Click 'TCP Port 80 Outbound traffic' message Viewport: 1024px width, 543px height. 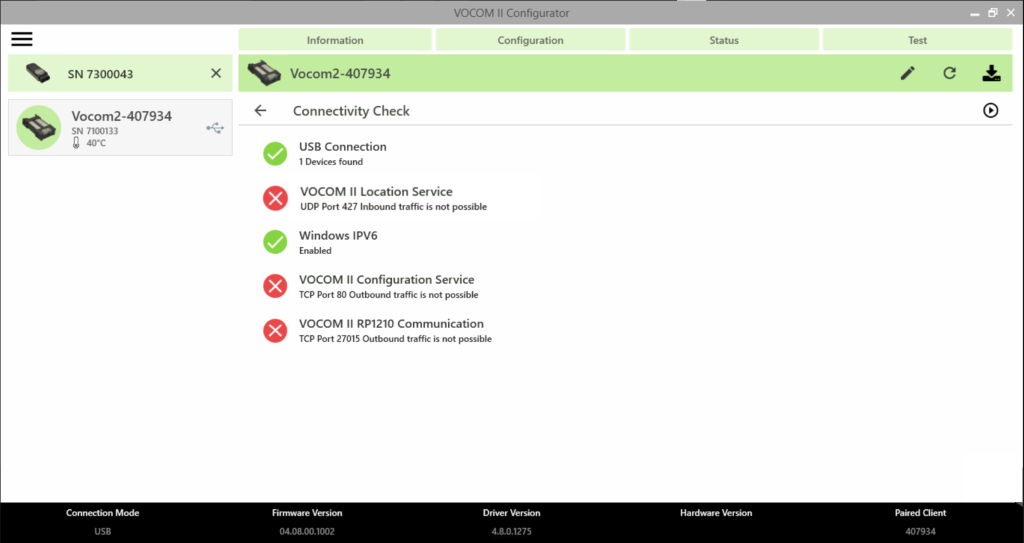(x=389, y=295)
